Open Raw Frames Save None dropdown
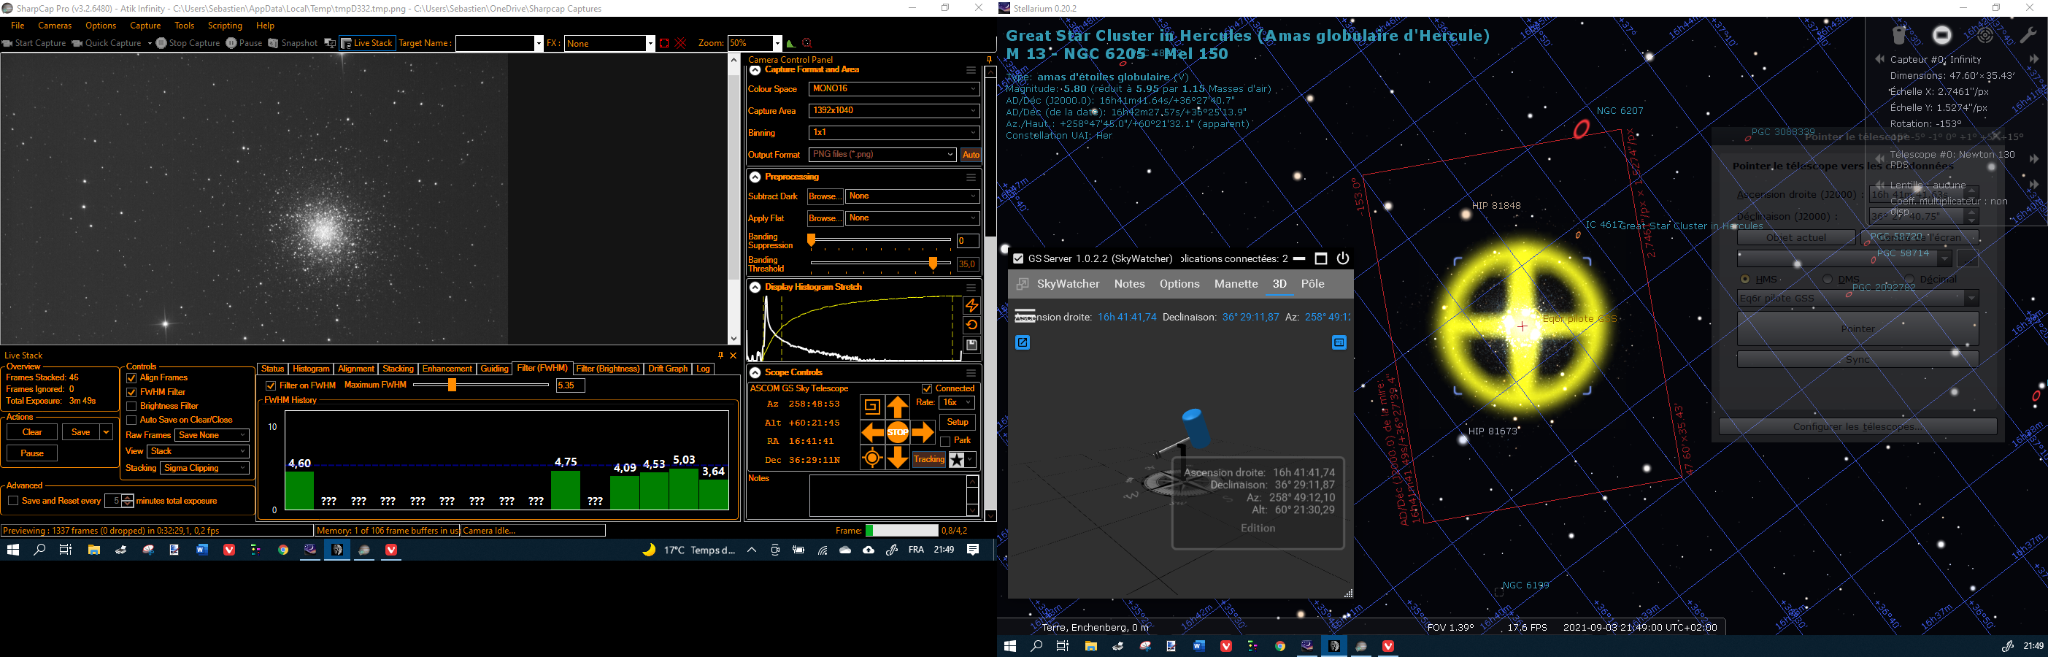Viewport: 2048px width, 657px height. (212, 435)
